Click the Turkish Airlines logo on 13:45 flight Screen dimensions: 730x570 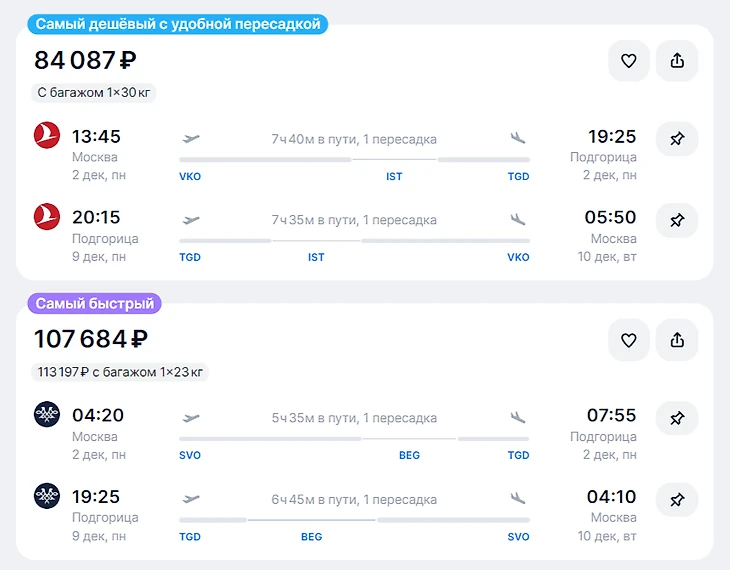click(x=47, y=136)
